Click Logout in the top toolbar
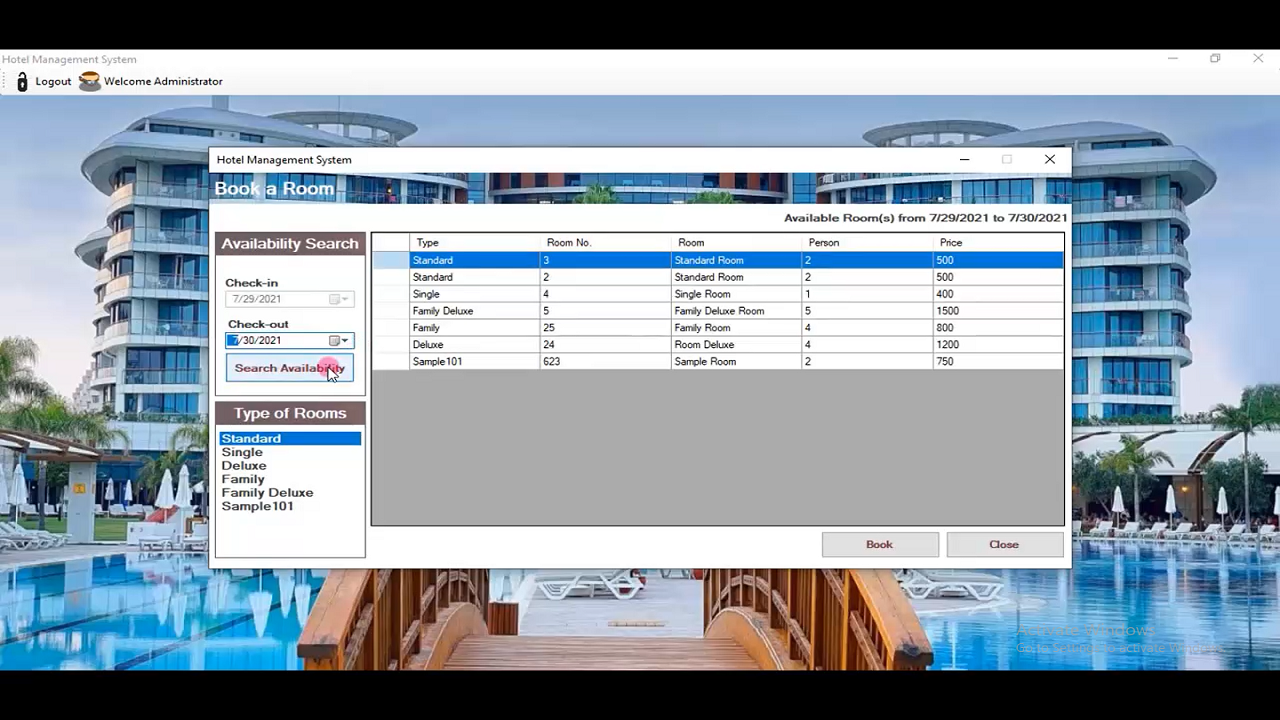 click(x=53, y=81)
